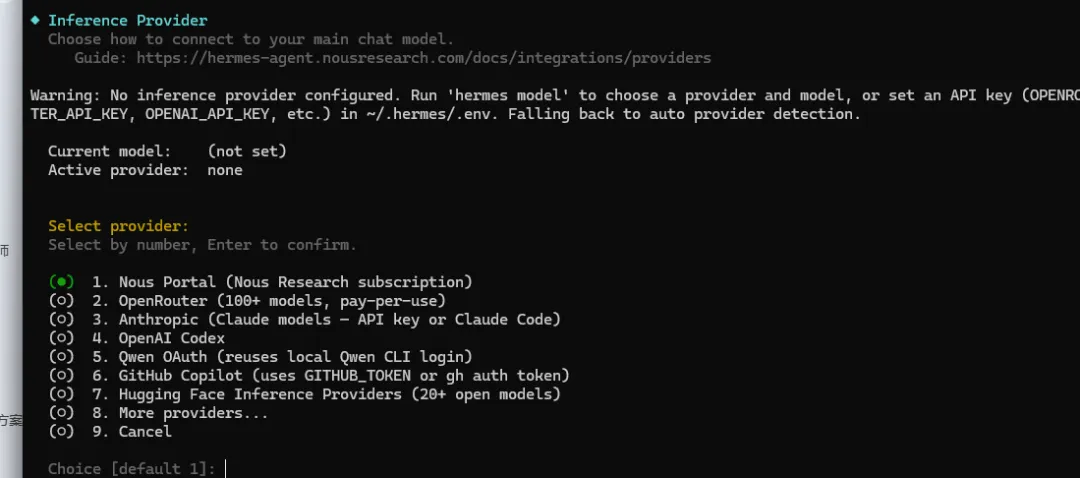
Task: Click the GitHub Copilot option label
Action: (343, 375)
